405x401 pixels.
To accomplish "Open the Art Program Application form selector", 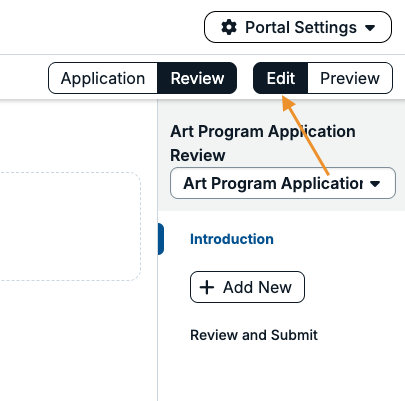I will pos(283,183).
